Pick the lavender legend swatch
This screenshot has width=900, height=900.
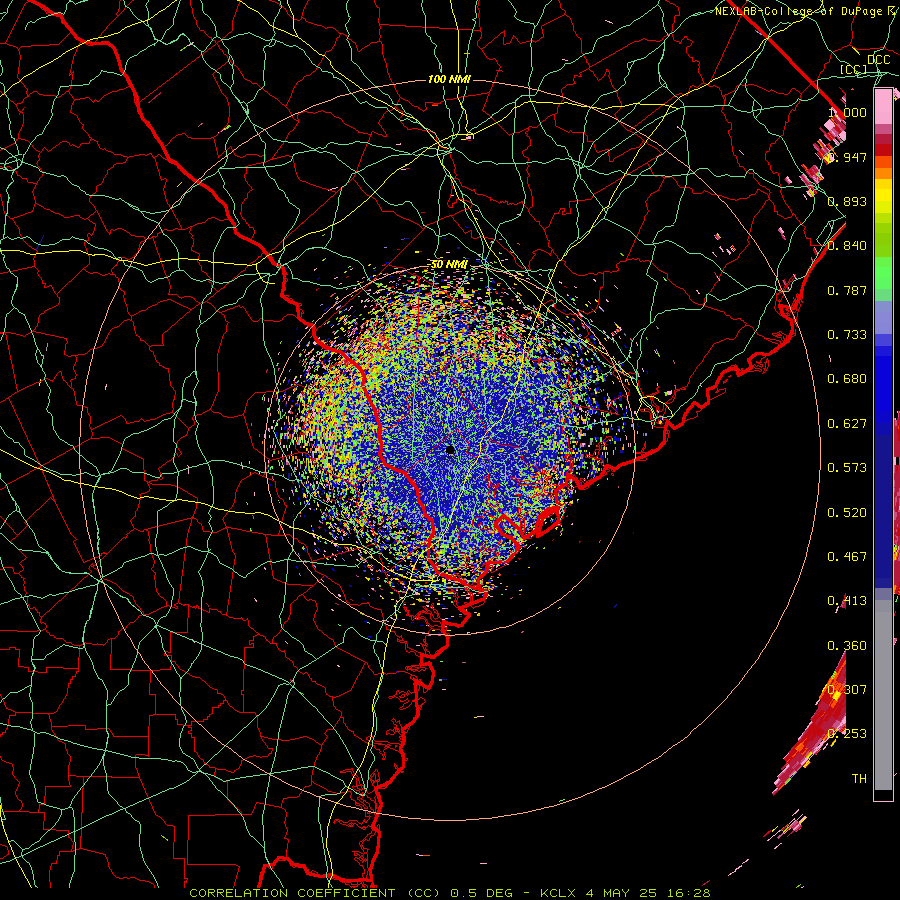click(x=883, y=317)
